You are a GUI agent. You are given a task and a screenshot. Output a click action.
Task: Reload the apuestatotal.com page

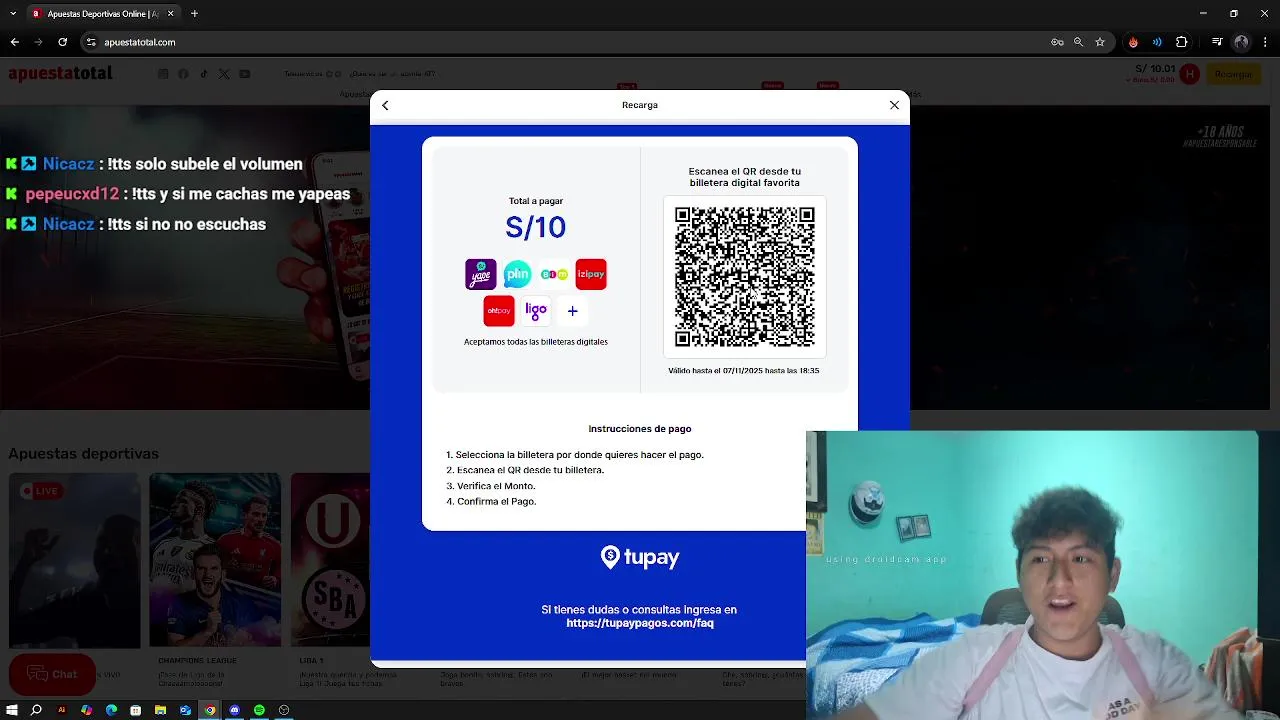(x=62, y=42)
